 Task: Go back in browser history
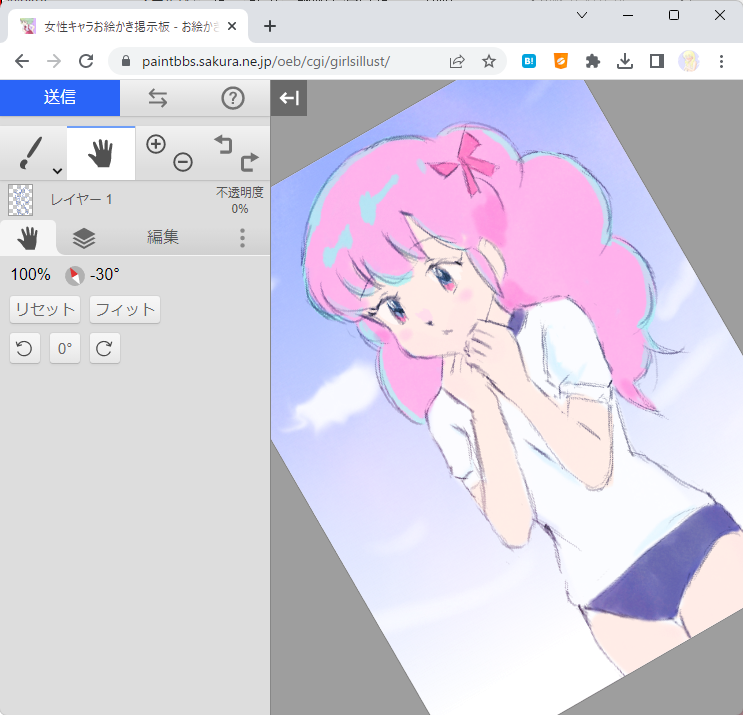pos(22,61)
